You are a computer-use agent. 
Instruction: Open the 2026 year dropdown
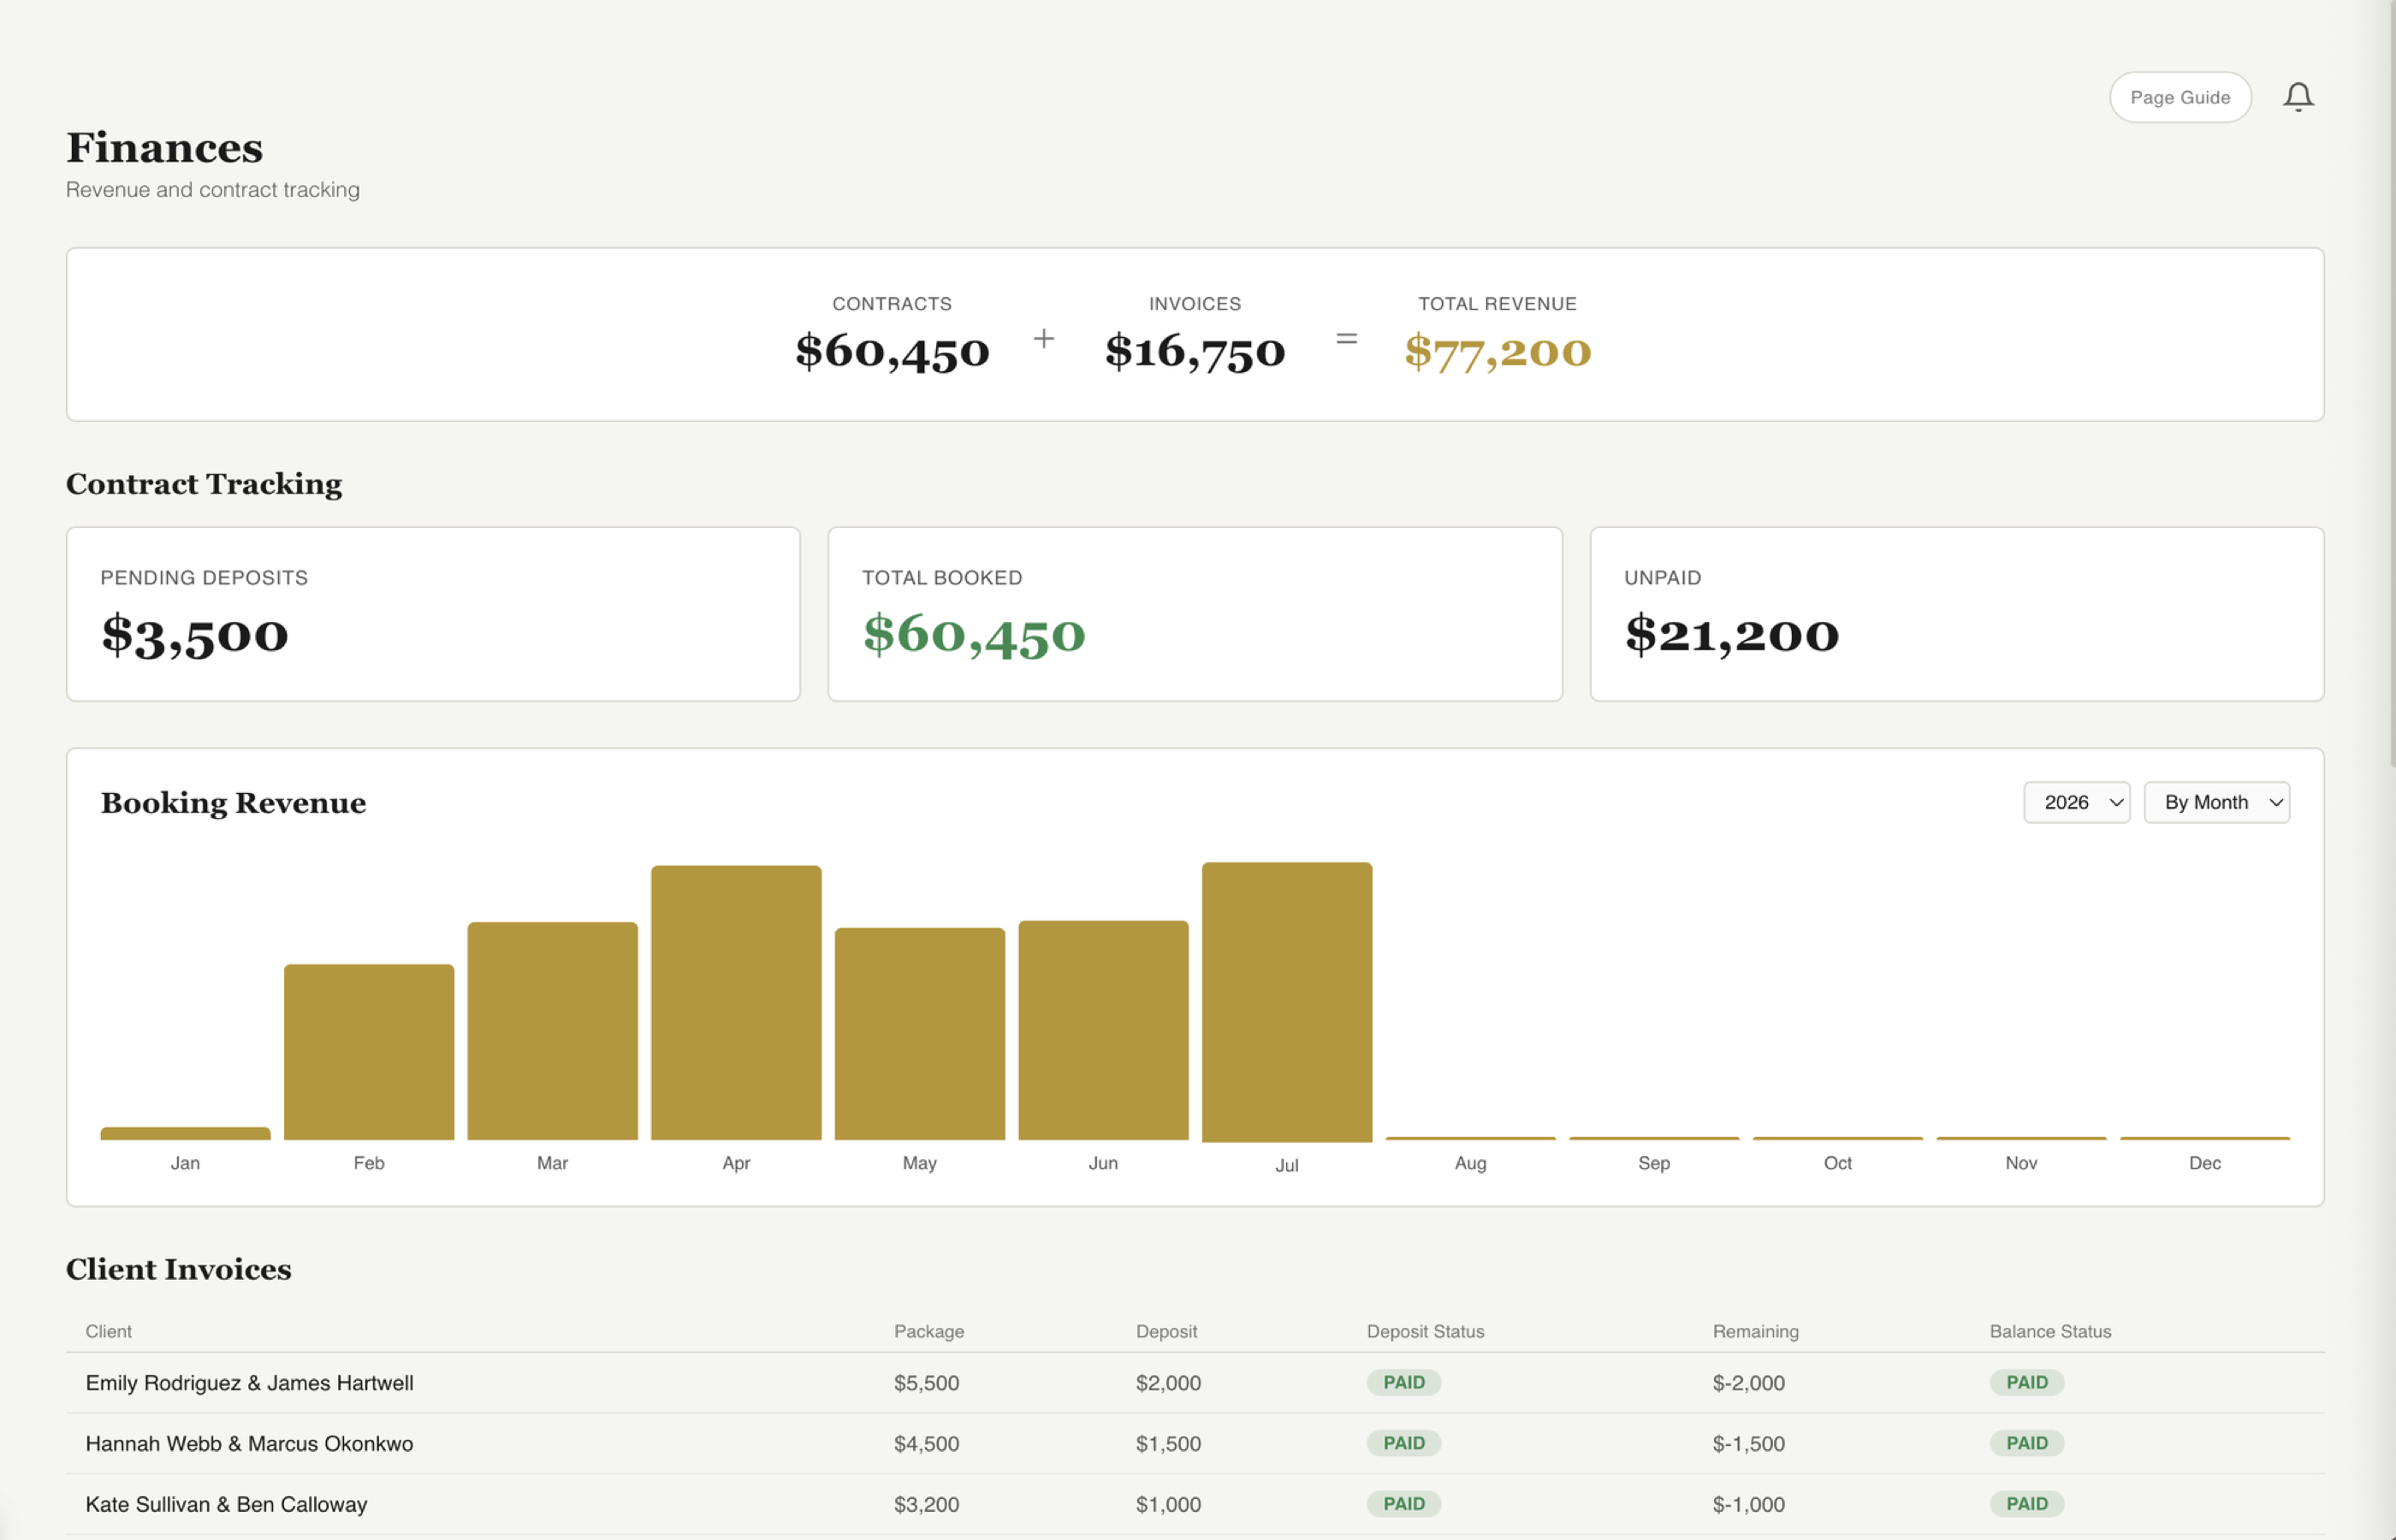tap(2076, 802)
